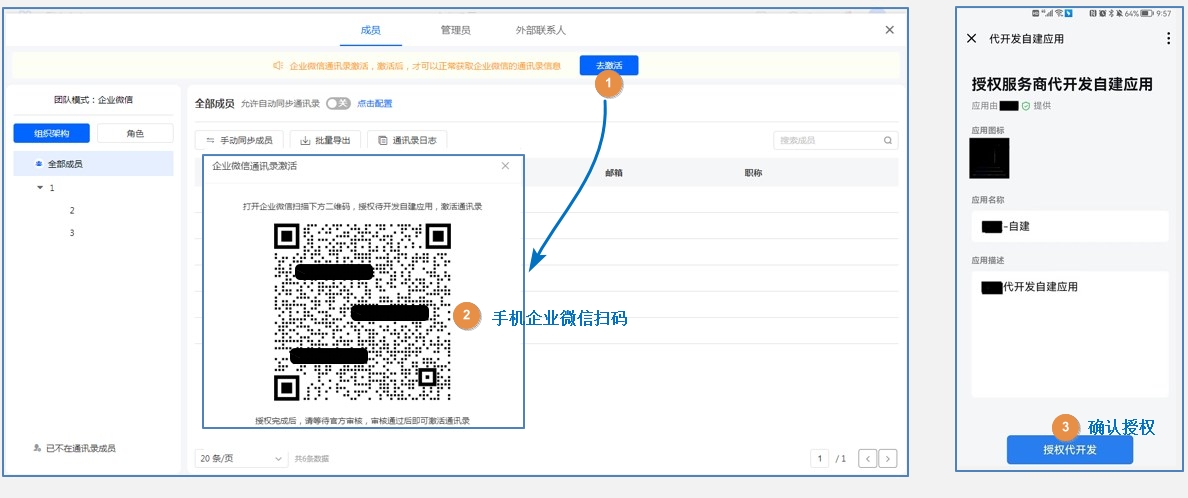
Task: Click 手动同步成员 sync button
Action: coord(239,141)
